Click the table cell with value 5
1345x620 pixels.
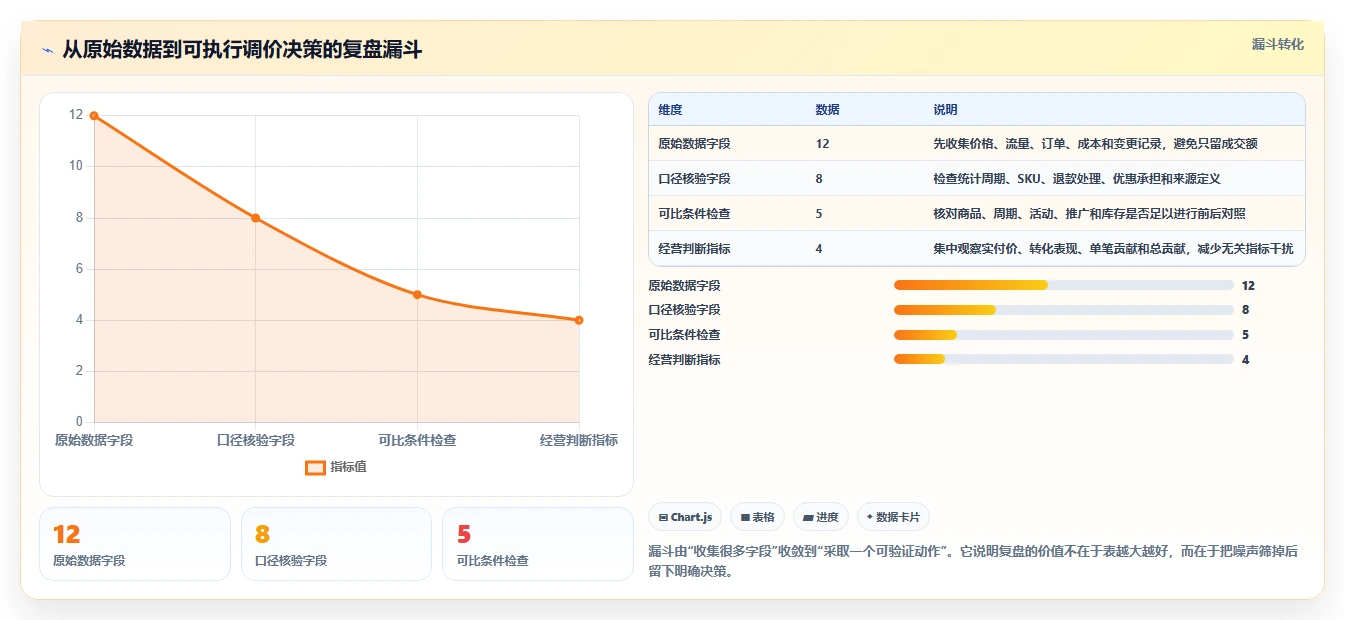click(819, 214)
